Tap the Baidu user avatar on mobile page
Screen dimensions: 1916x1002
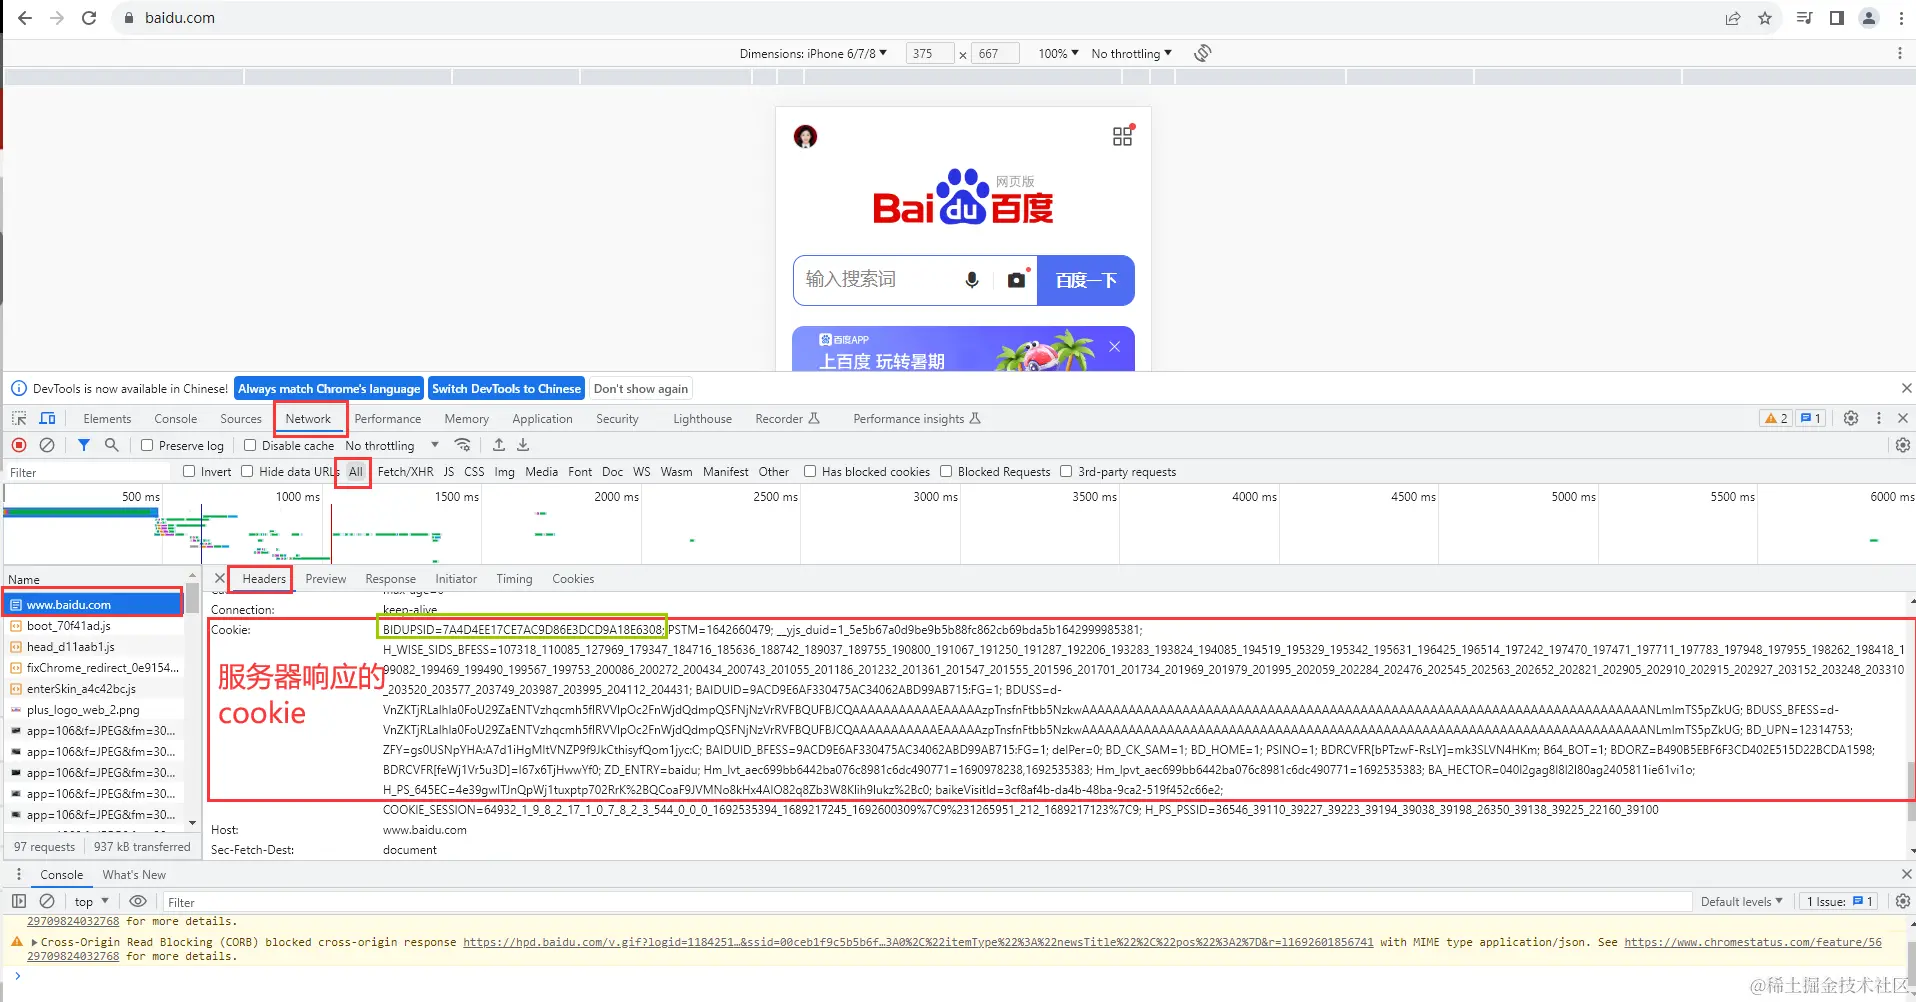tap(806, 136)
